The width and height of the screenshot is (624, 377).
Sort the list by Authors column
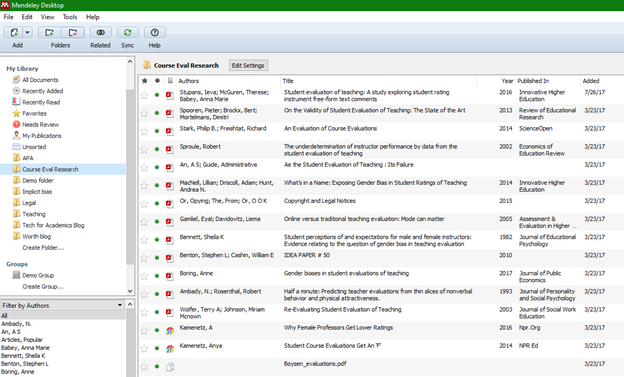[x=189, y=81]
